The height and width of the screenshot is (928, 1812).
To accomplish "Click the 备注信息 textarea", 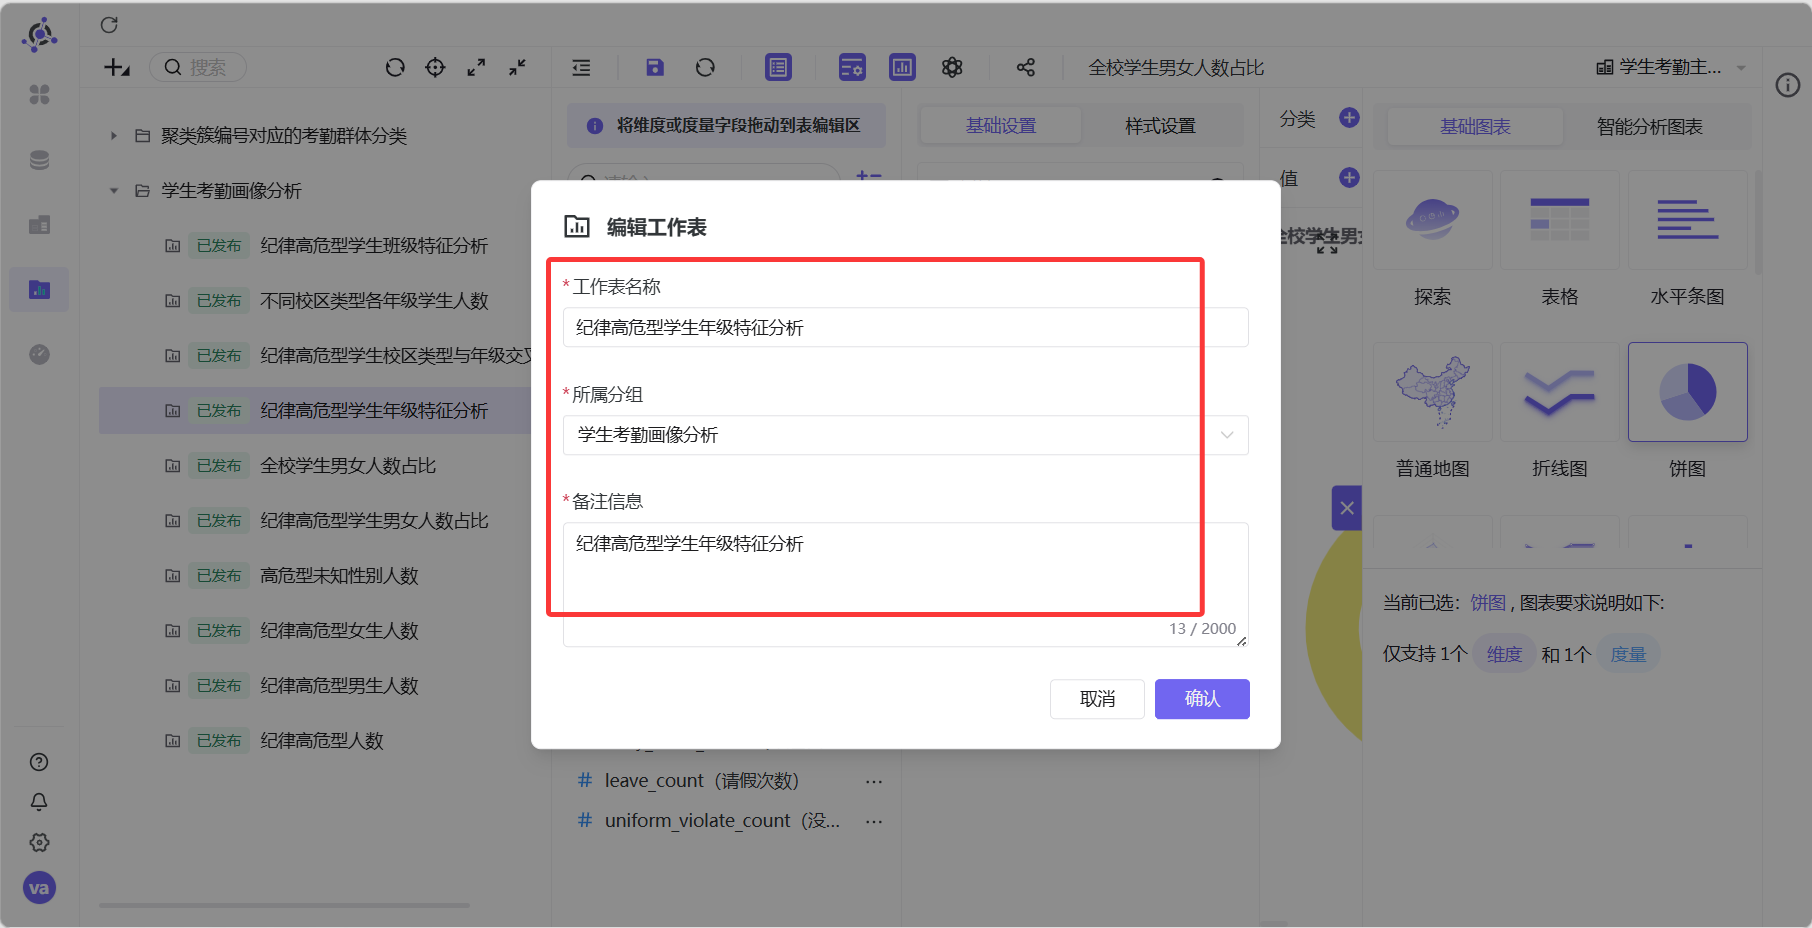I will pos(906,584).
